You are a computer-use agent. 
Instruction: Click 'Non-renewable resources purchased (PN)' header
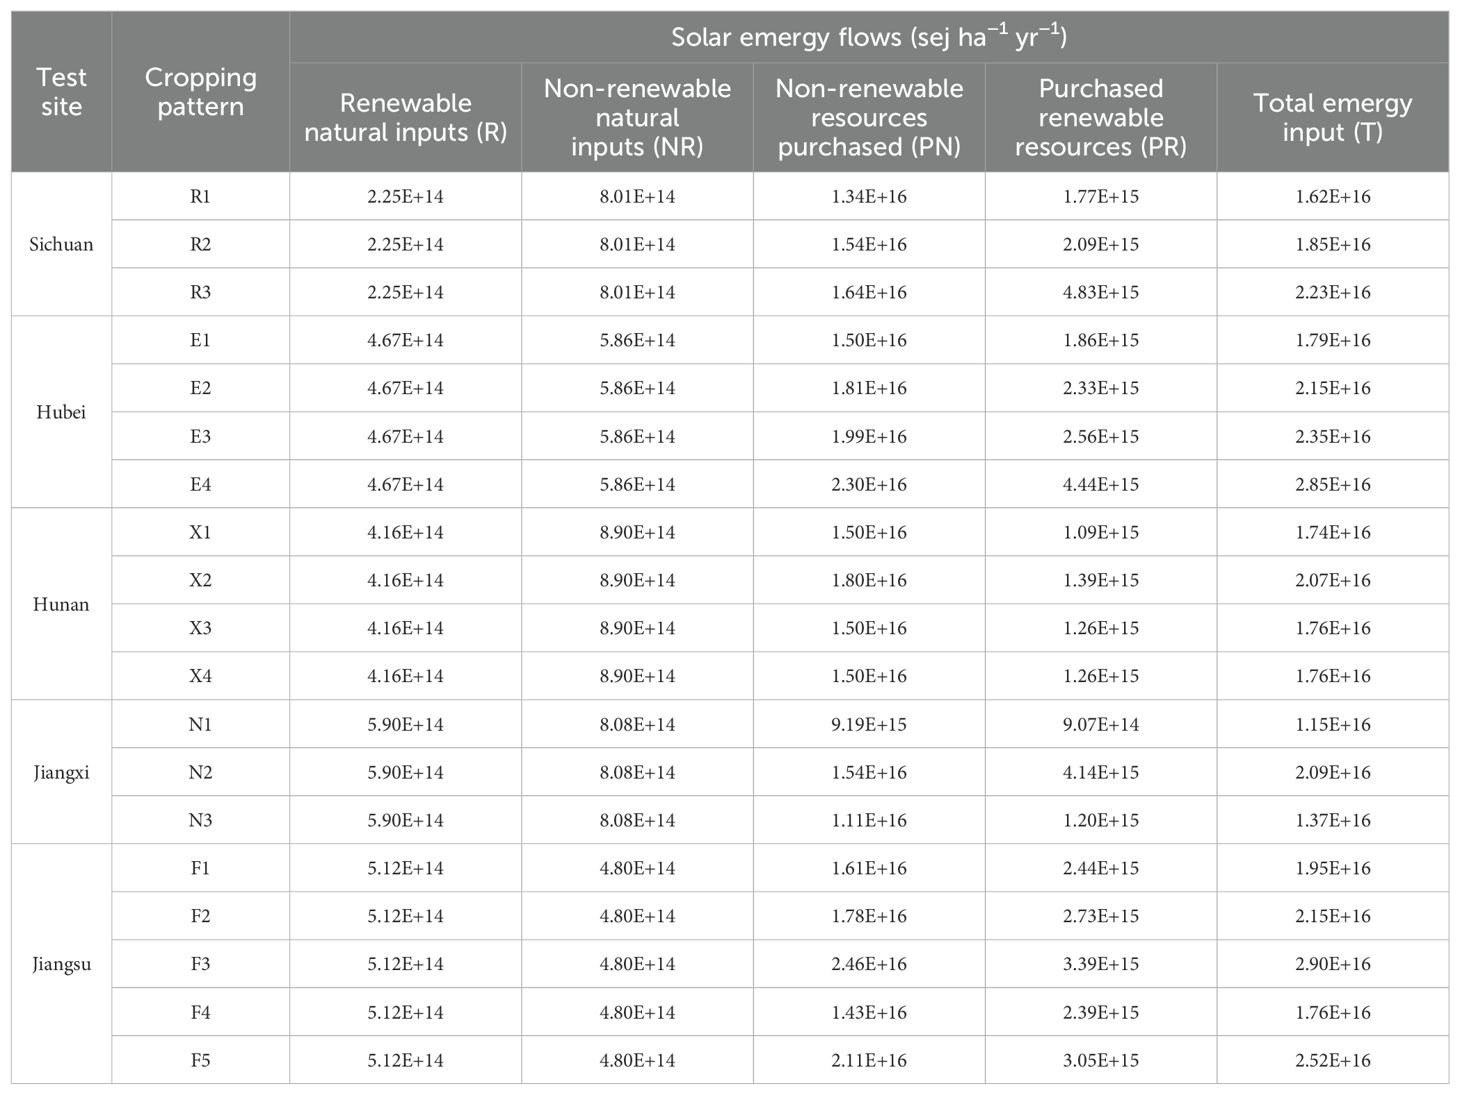click(869, 118)
